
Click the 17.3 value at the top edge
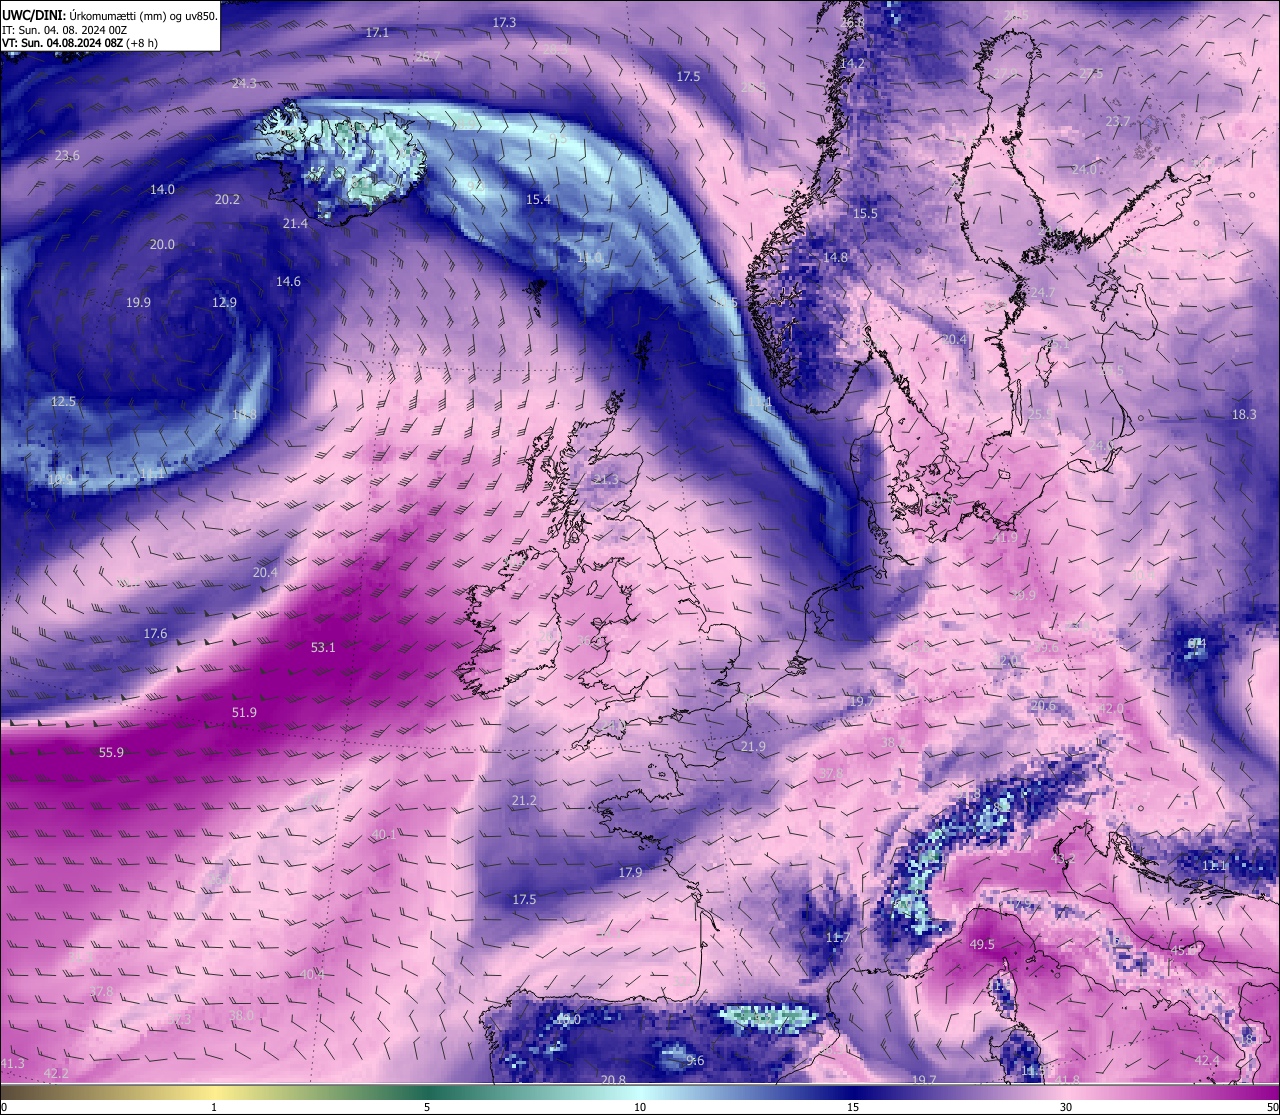click(504, 22)
